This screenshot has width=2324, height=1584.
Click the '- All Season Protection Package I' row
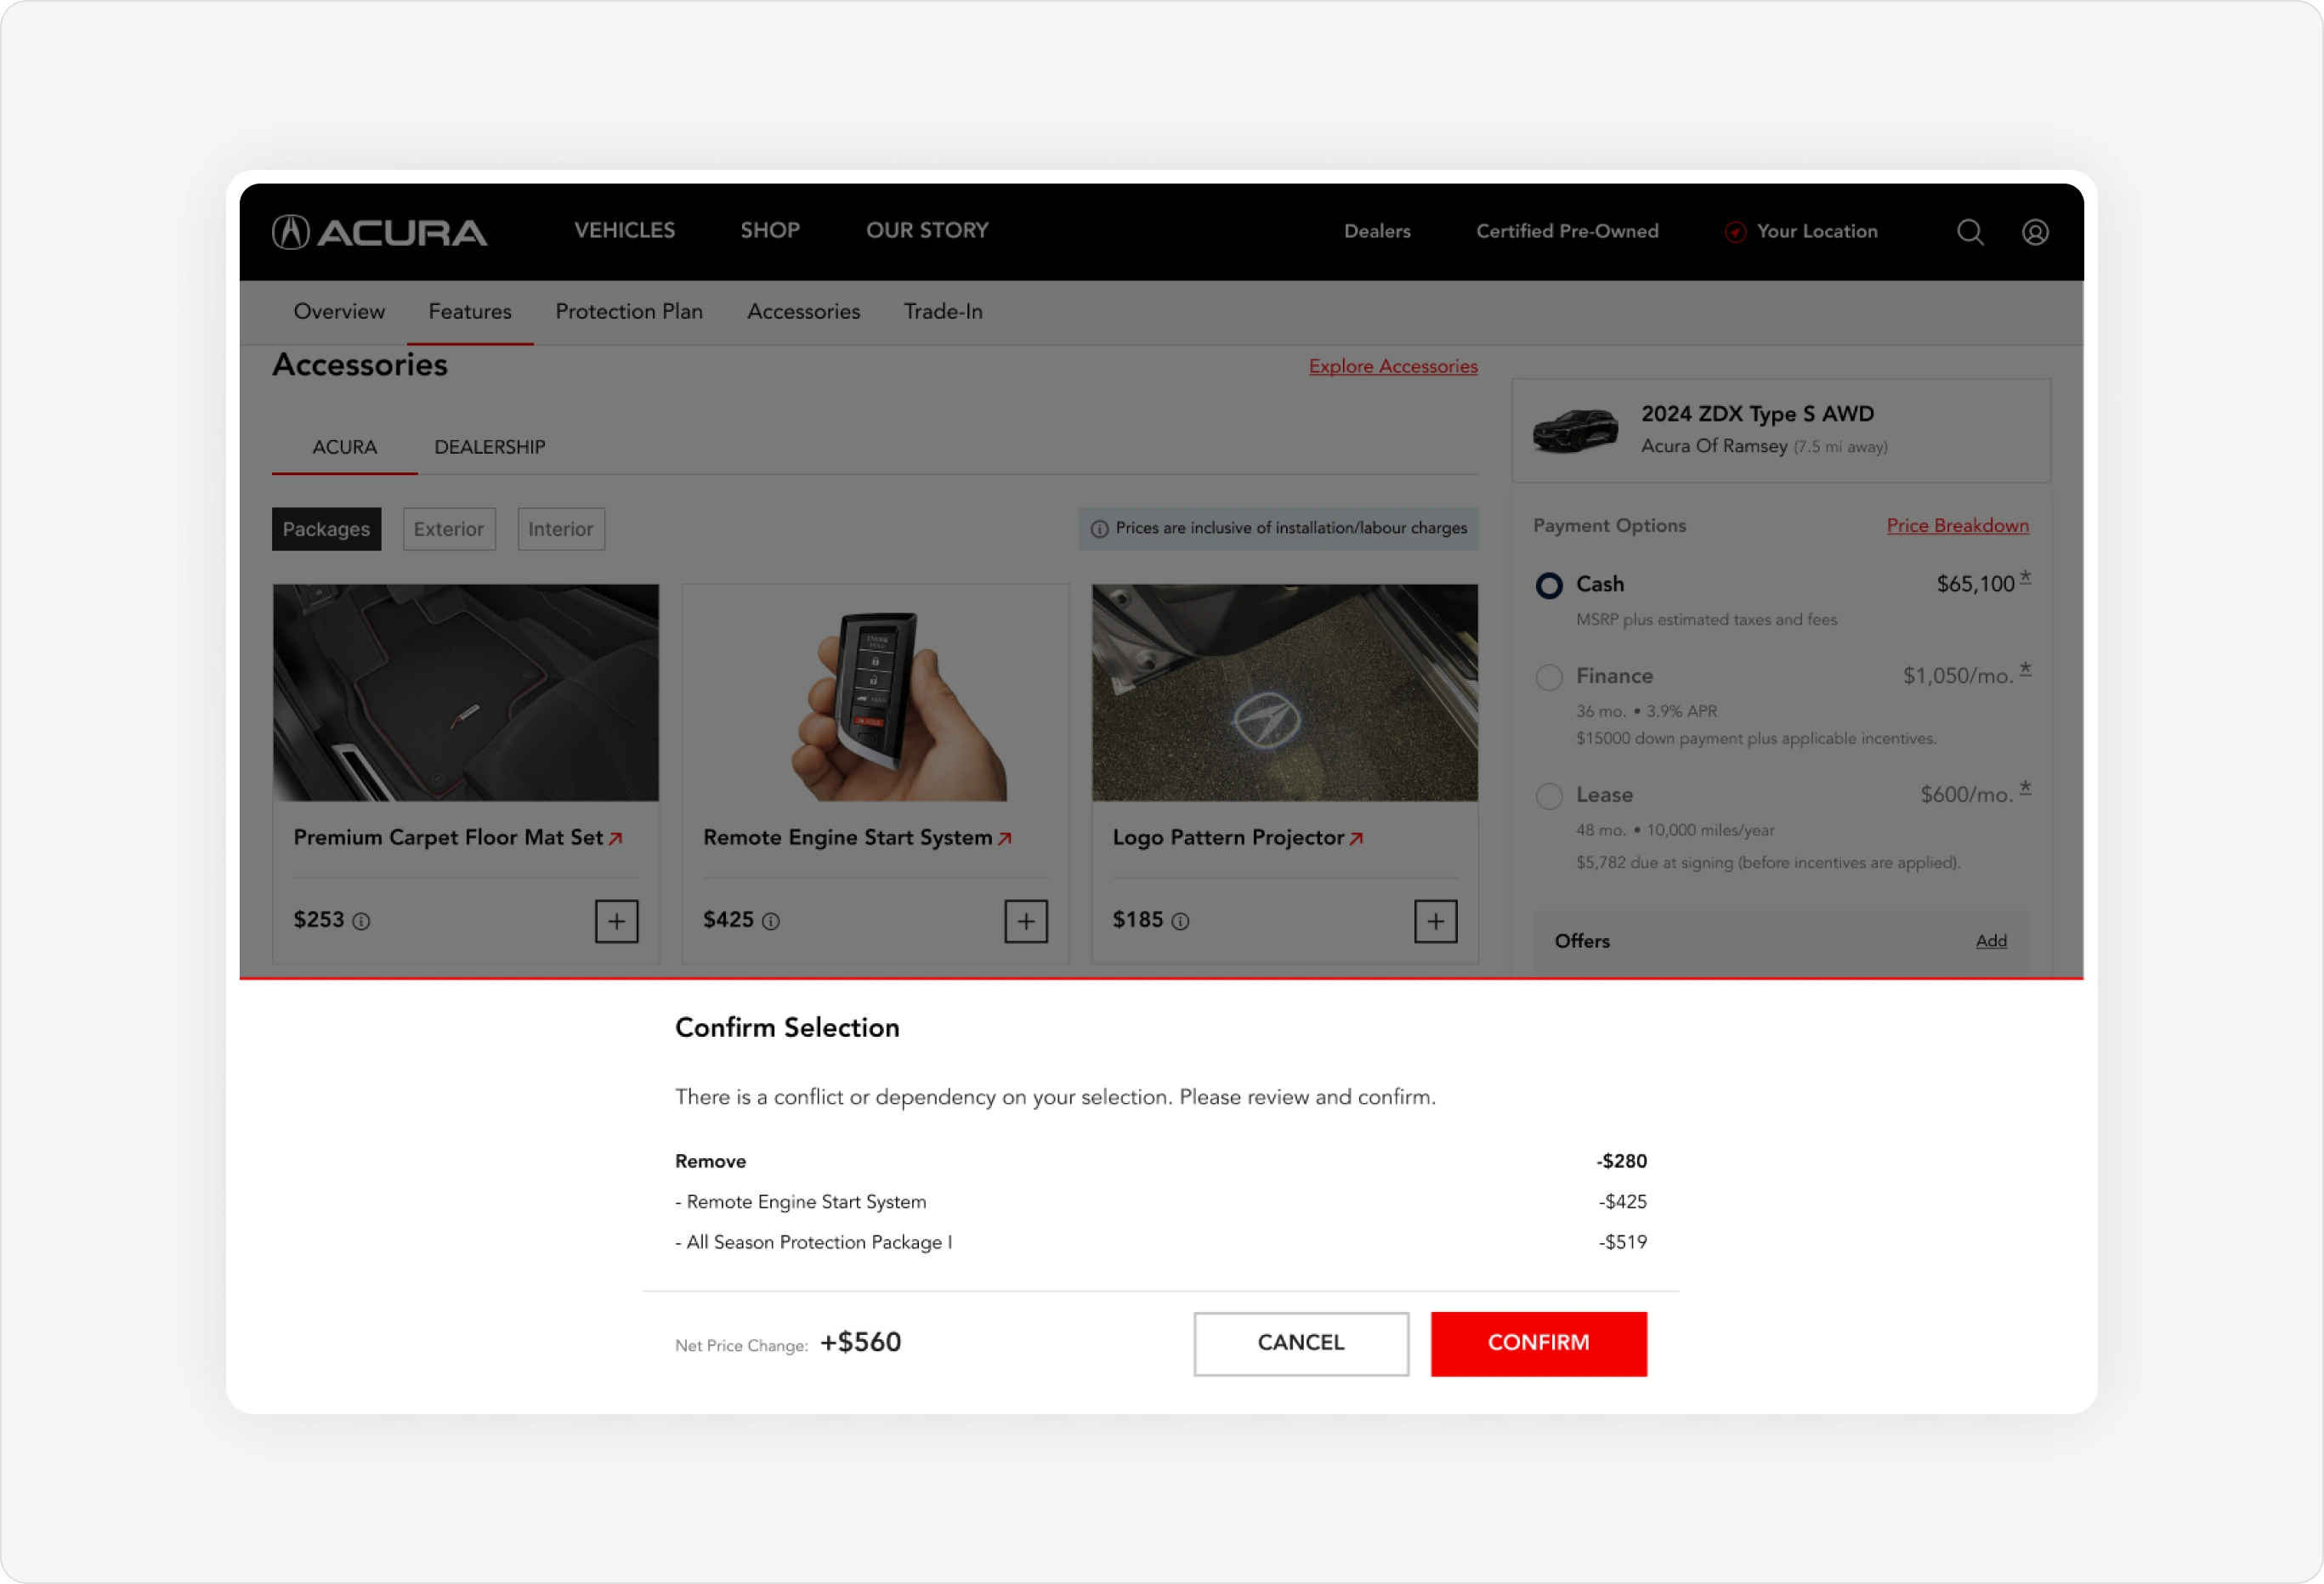coord(1161,1243)
